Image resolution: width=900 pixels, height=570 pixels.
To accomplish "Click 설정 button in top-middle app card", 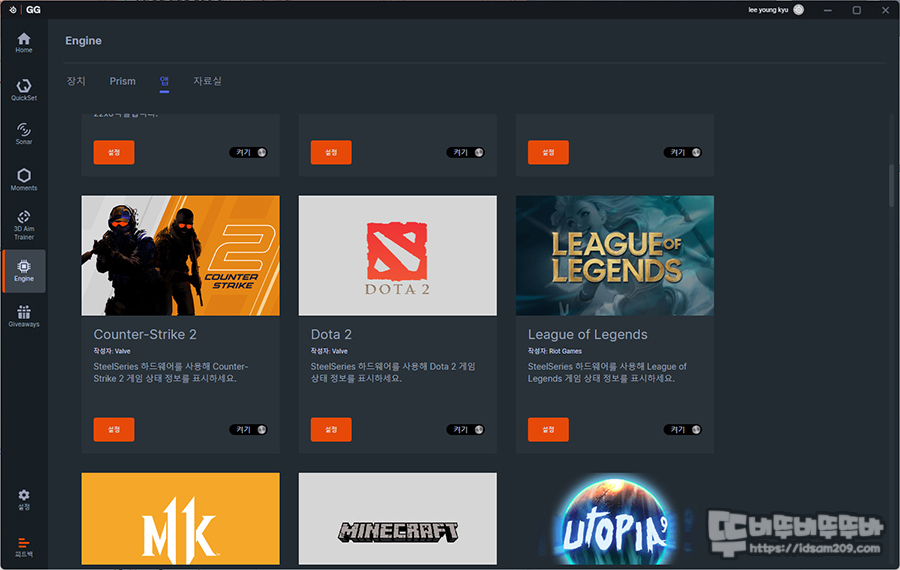I will click(331, 152).
